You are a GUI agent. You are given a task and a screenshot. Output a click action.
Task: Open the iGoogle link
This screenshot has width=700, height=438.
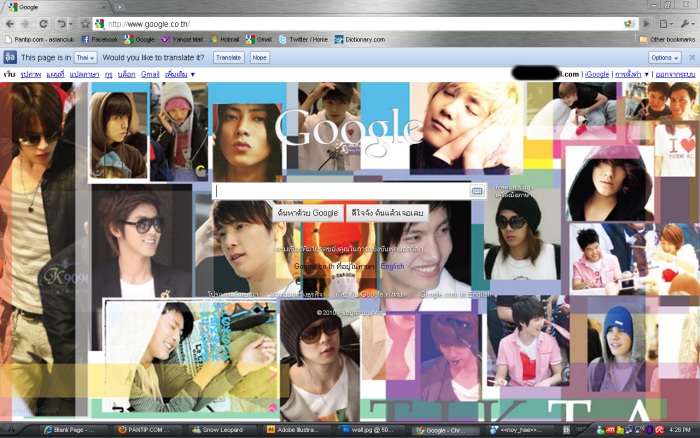coord(597,74)
